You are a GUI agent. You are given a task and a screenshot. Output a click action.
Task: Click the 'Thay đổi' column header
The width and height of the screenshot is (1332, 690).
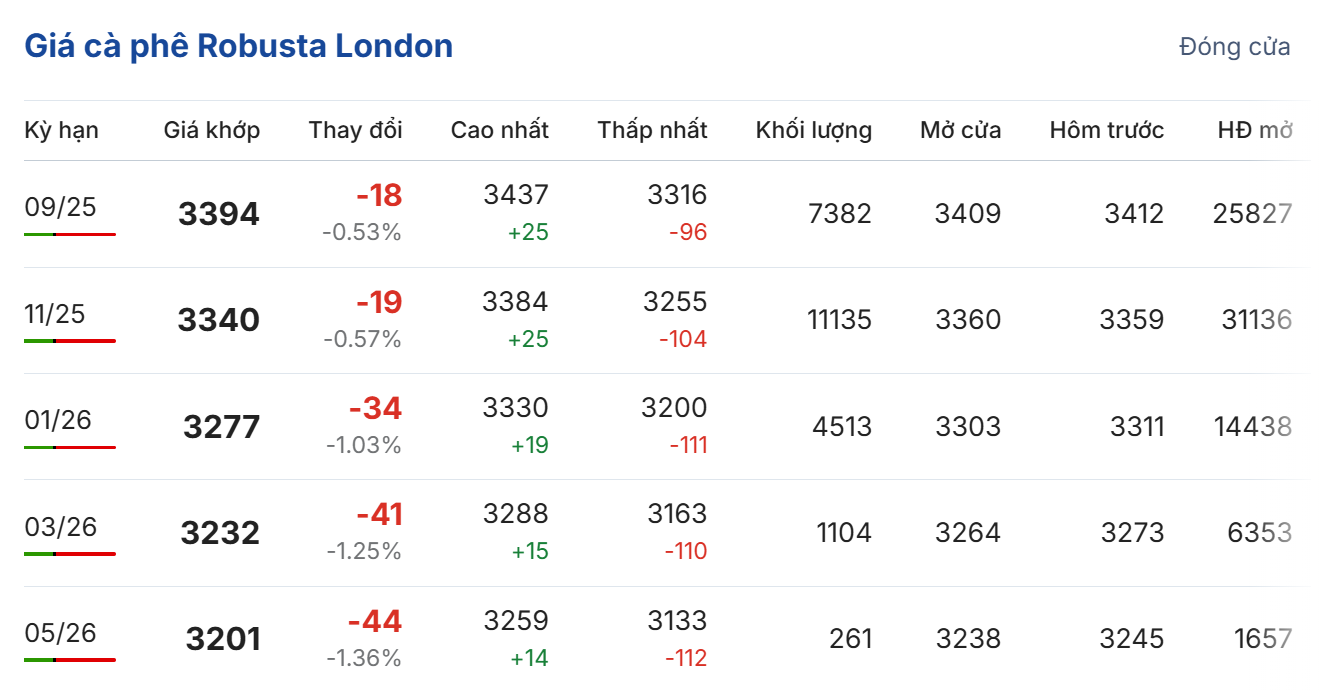point(355,130)
